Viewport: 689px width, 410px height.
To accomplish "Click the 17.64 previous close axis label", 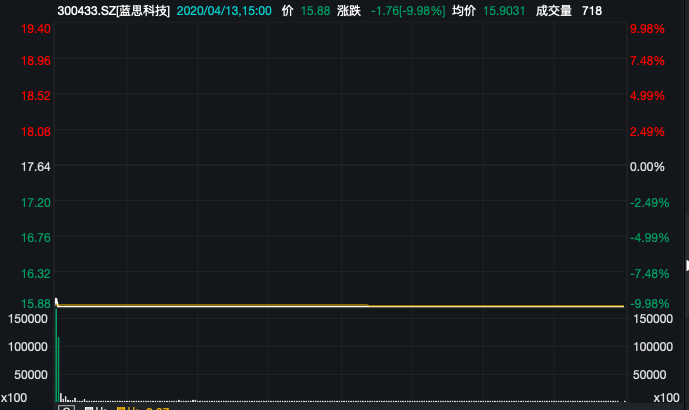I will [36, 167].
